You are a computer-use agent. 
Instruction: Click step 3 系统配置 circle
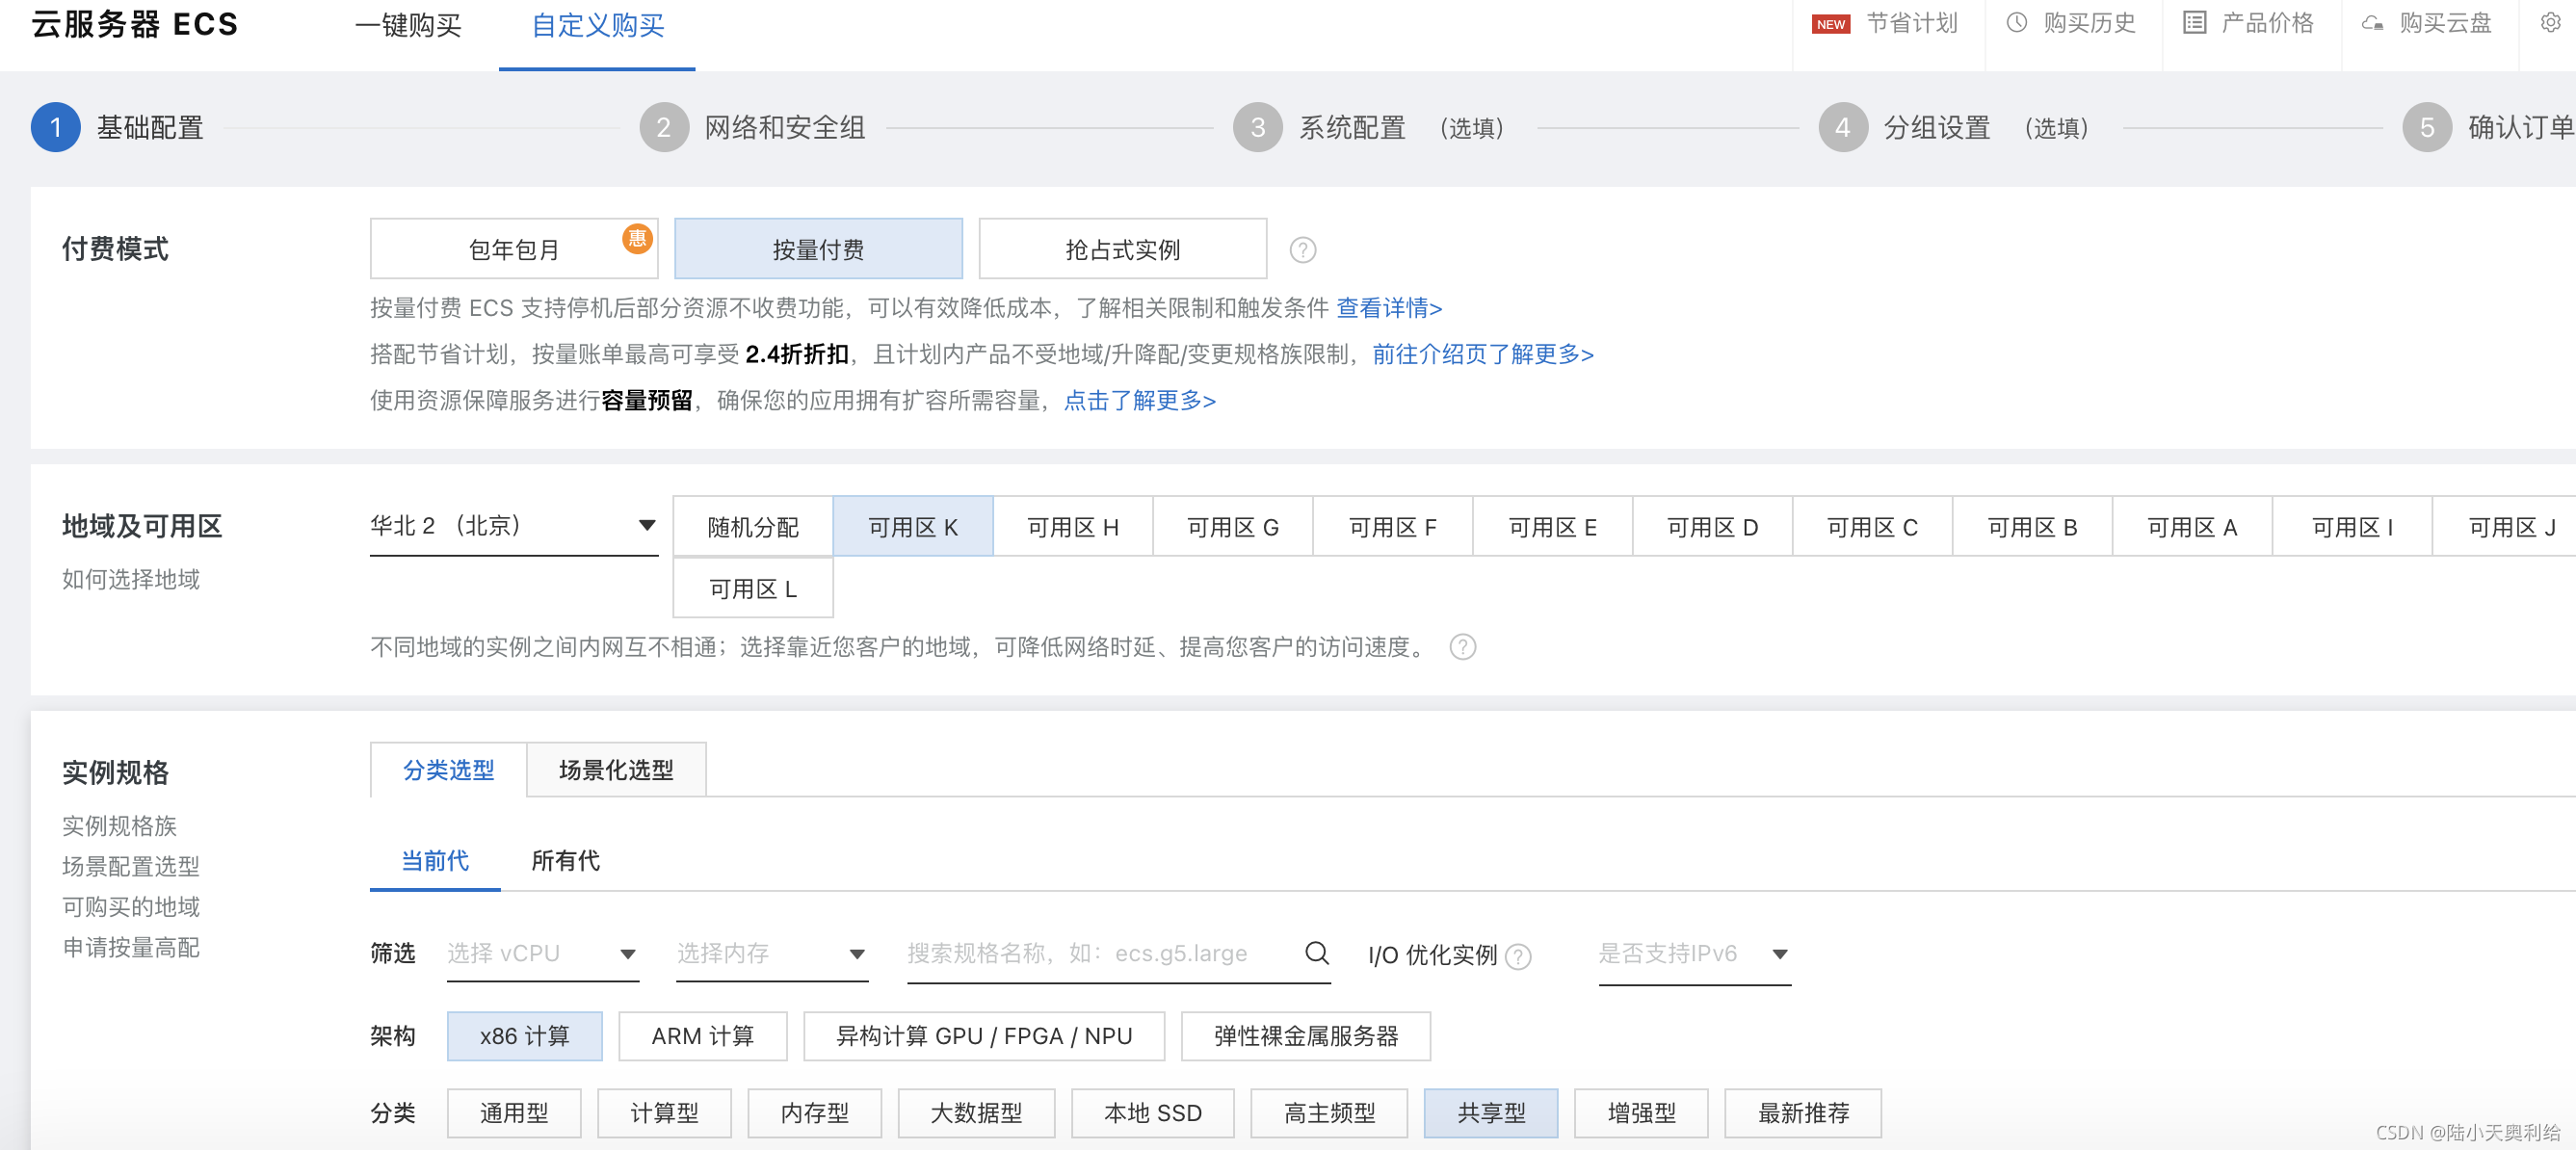pyautogui.click(x=1258, y=127)
